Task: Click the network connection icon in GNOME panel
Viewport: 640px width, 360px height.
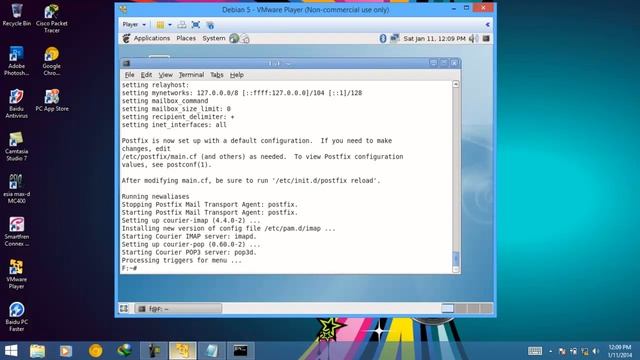Action: [x=394, y=38]
